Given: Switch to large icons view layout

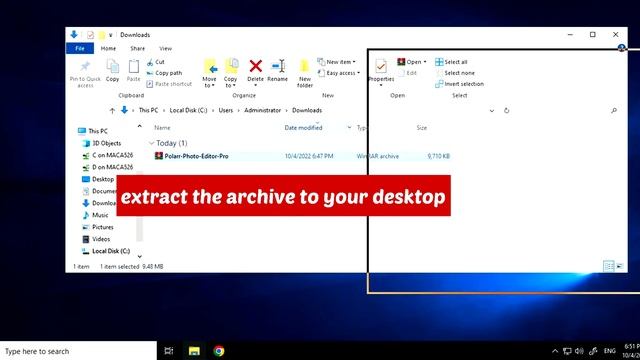Looking at the screenshot, I should 620,267.
